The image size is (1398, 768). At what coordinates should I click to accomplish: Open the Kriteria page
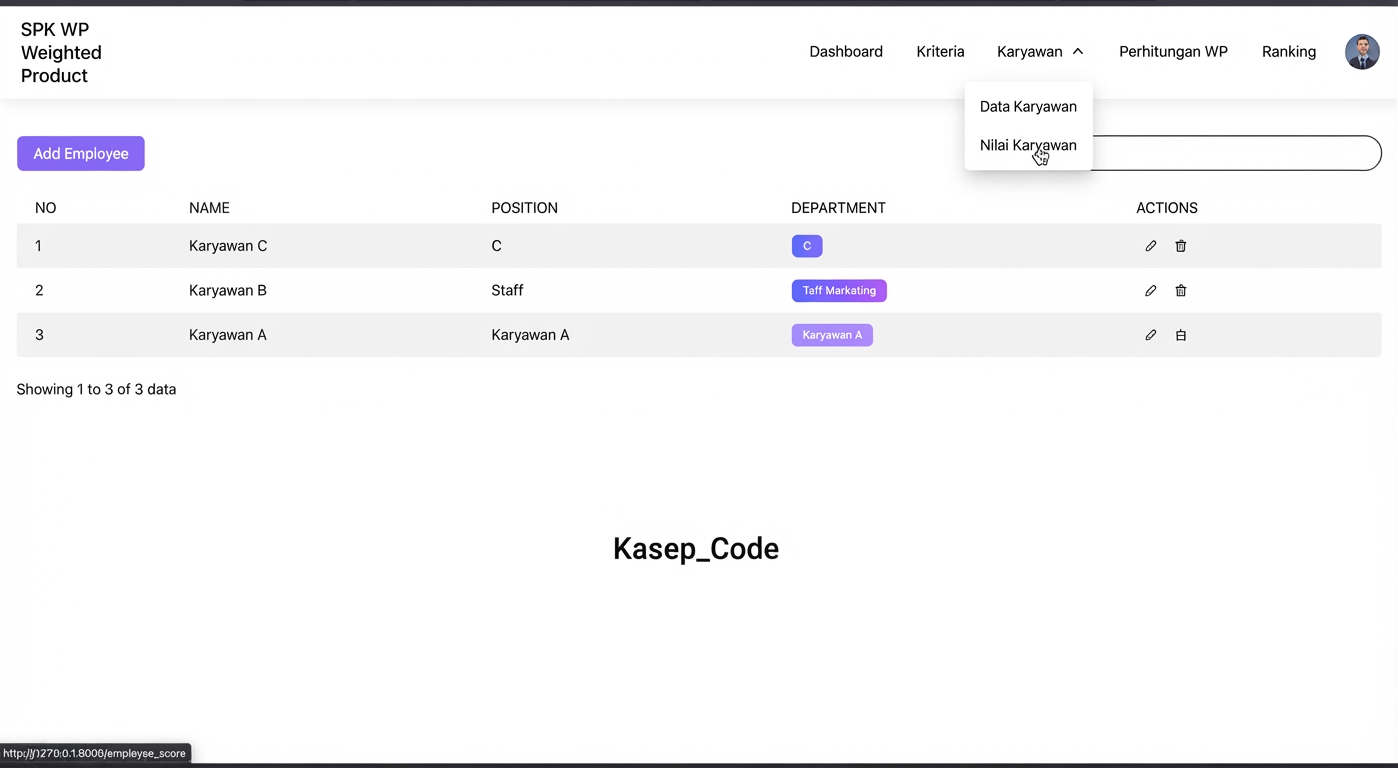tap(940, 52)
